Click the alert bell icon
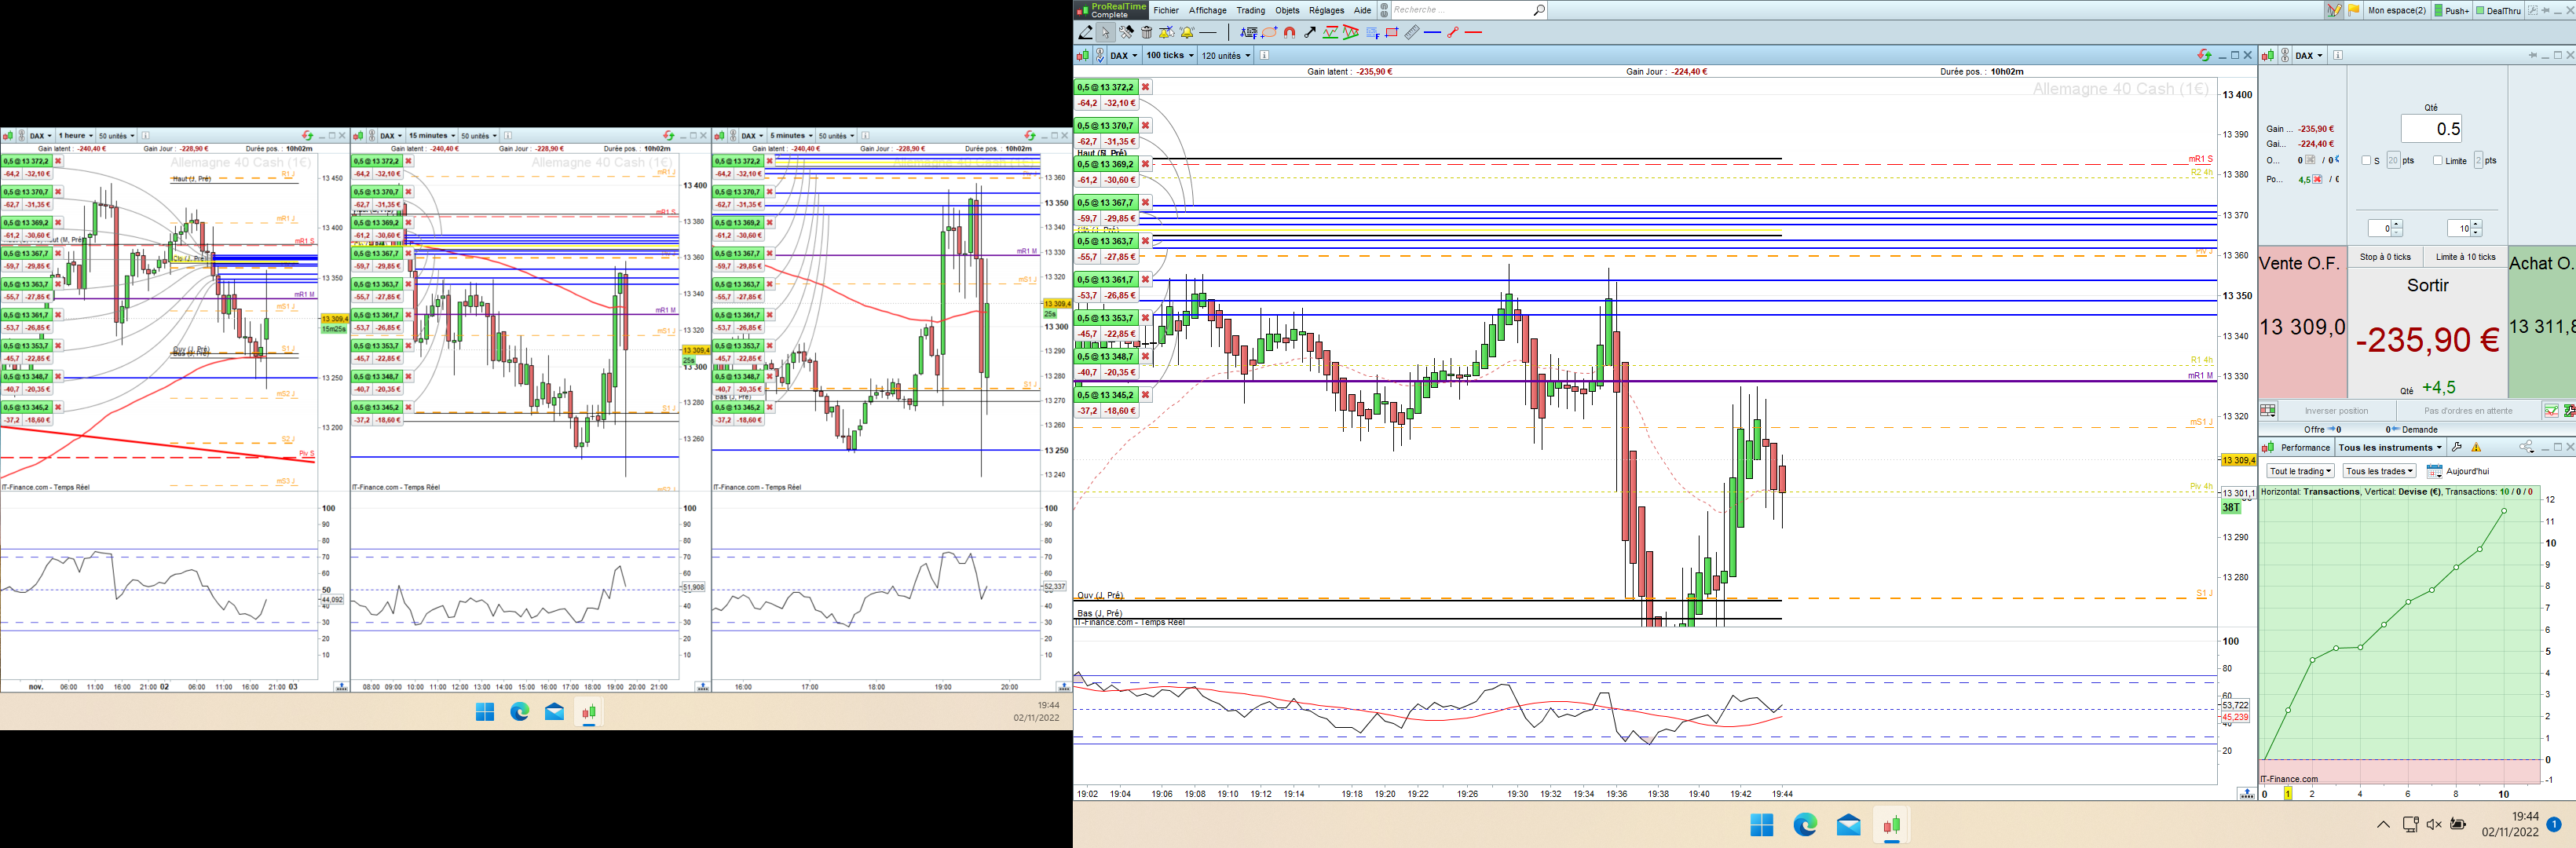The image size is (2576, 848). pyautogui.click(x=1187, y=33)
